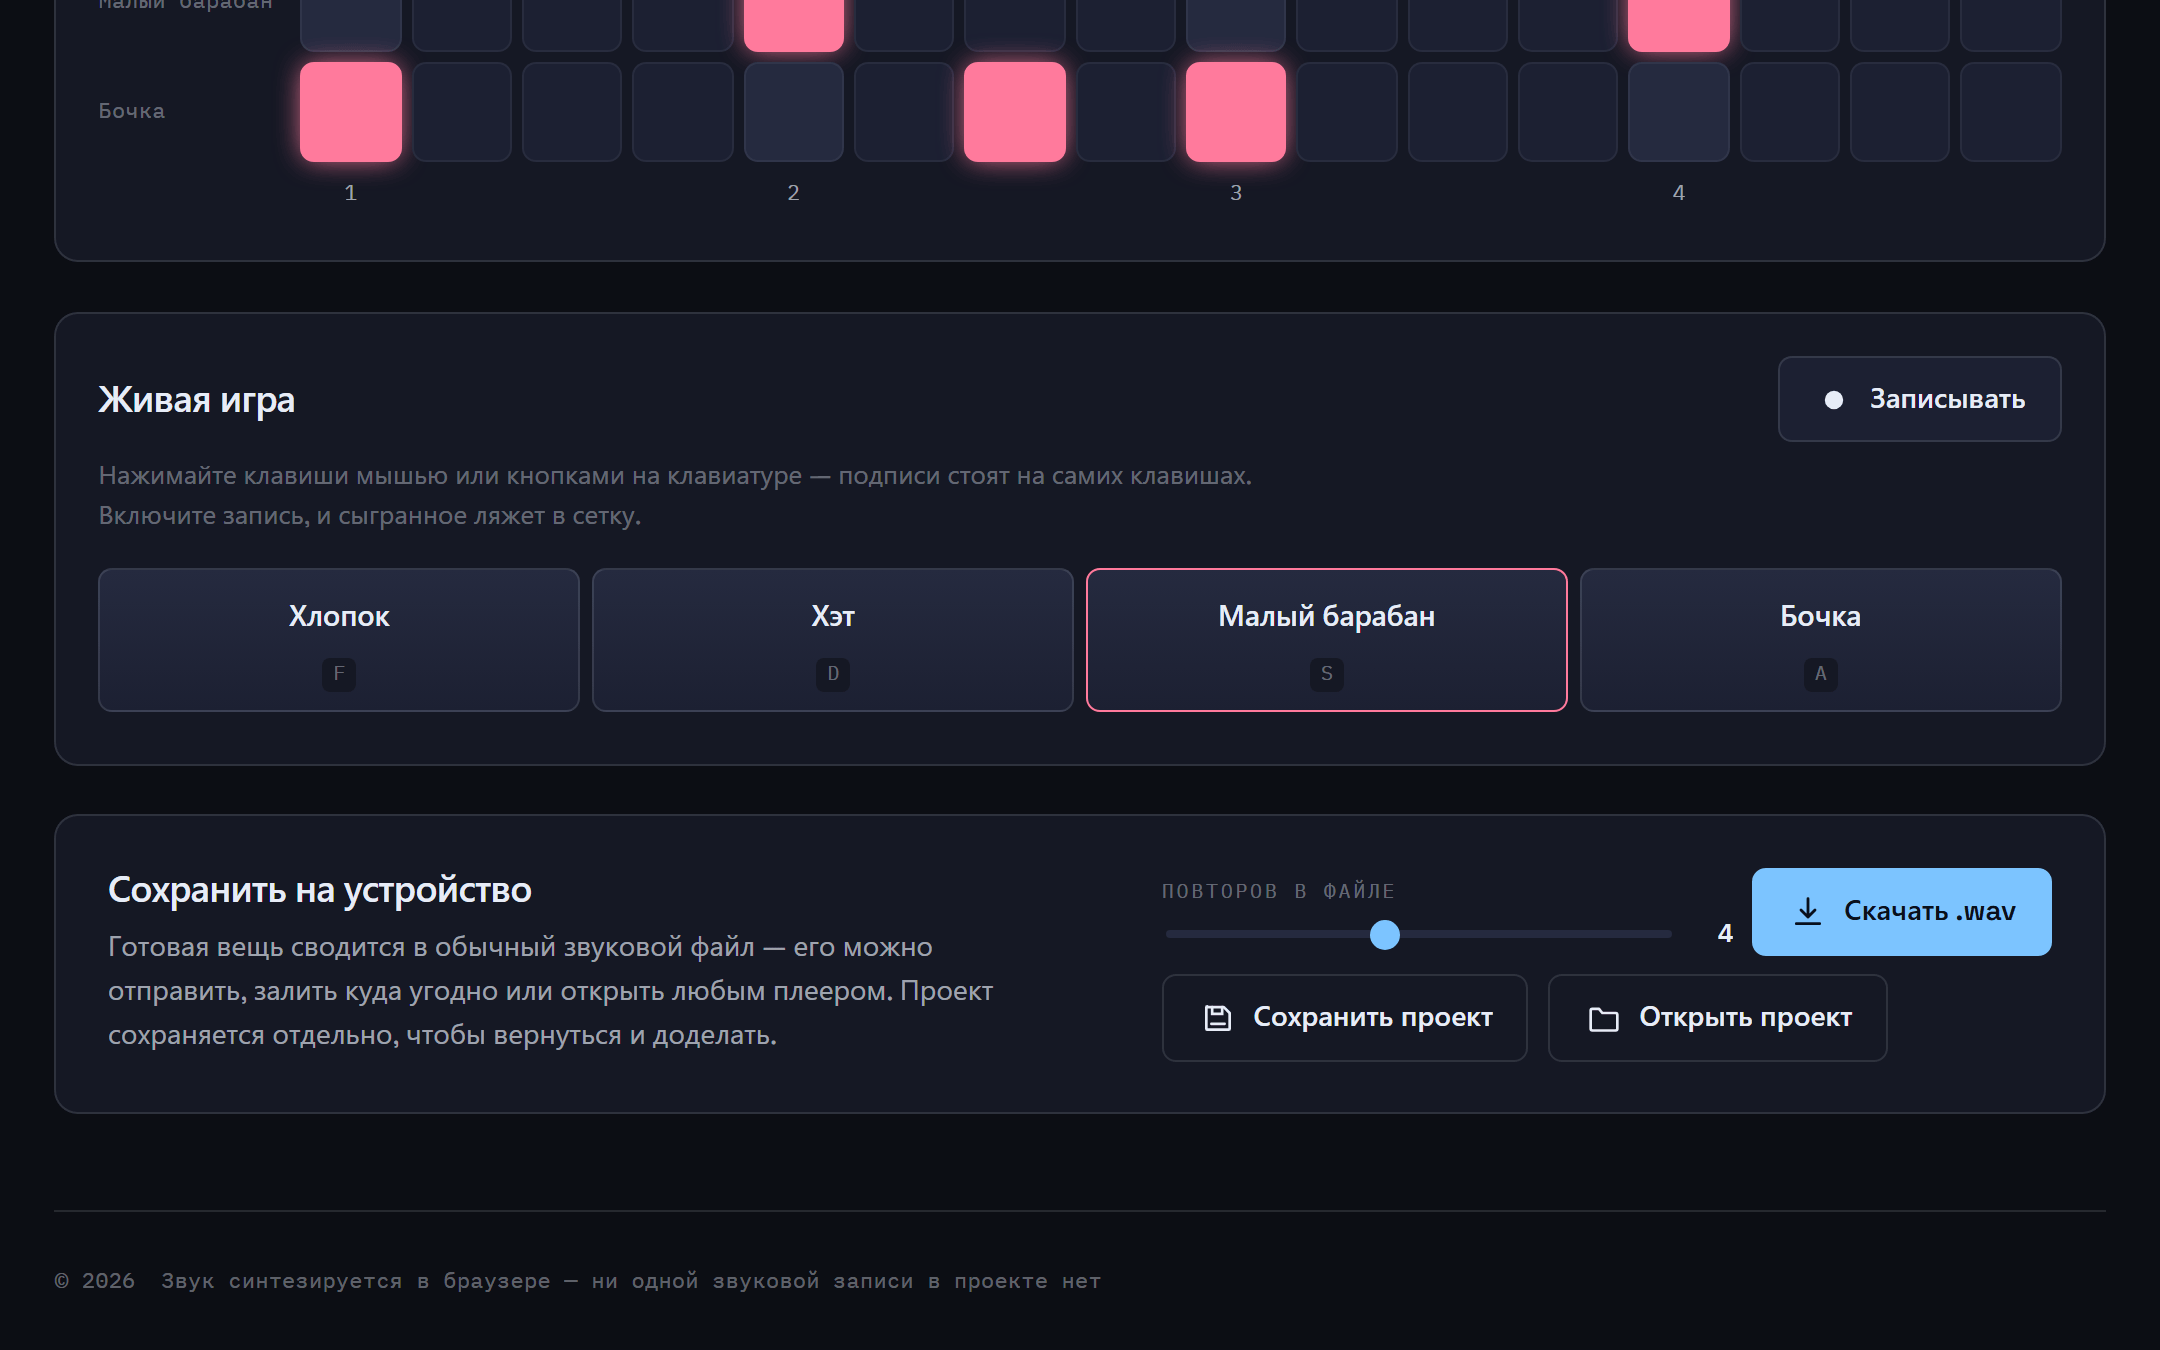Click the record dot on Записывать
2160x1350 pixels.
click(x=1834, y=400)
